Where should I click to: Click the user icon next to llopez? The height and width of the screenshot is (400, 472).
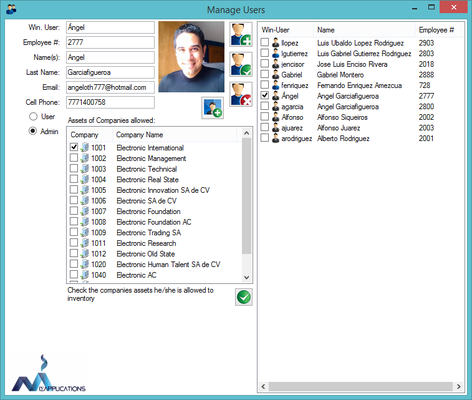coord(276,43)
